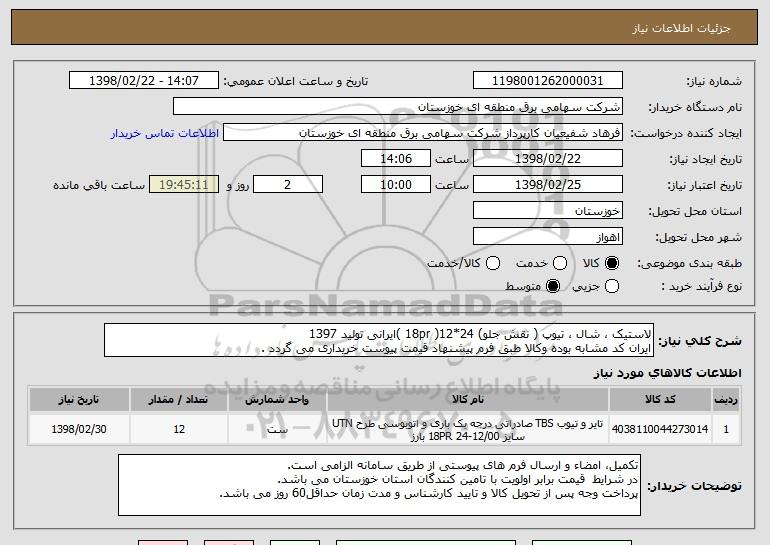This screenshot has height=545, width=770.
Task: Open the اطلاعات تماس خریدار link
Action: (165, 134)
